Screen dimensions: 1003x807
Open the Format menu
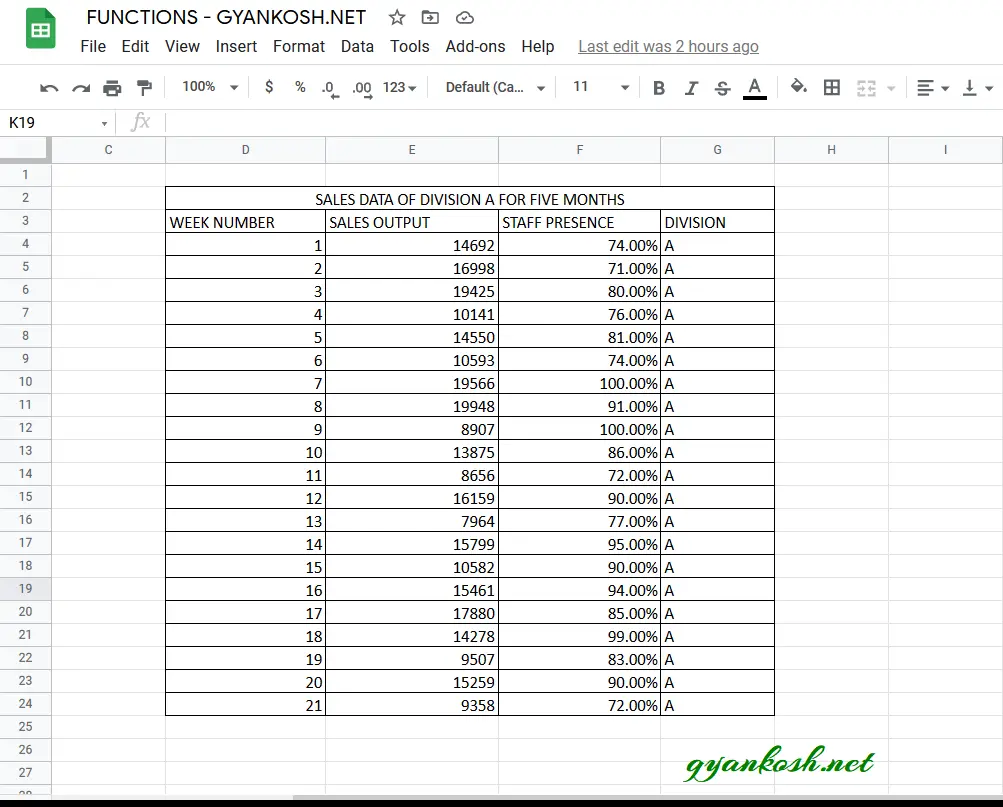click(299, 46)
